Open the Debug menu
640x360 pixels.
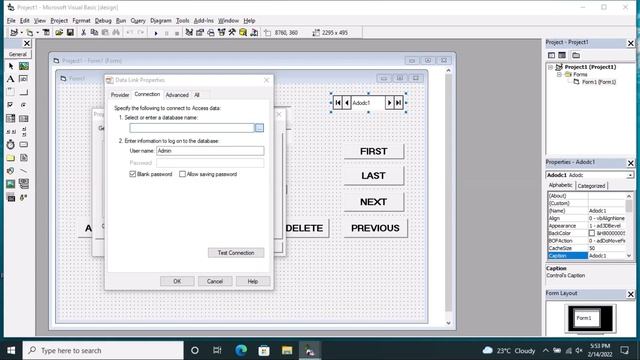(103, 20)
